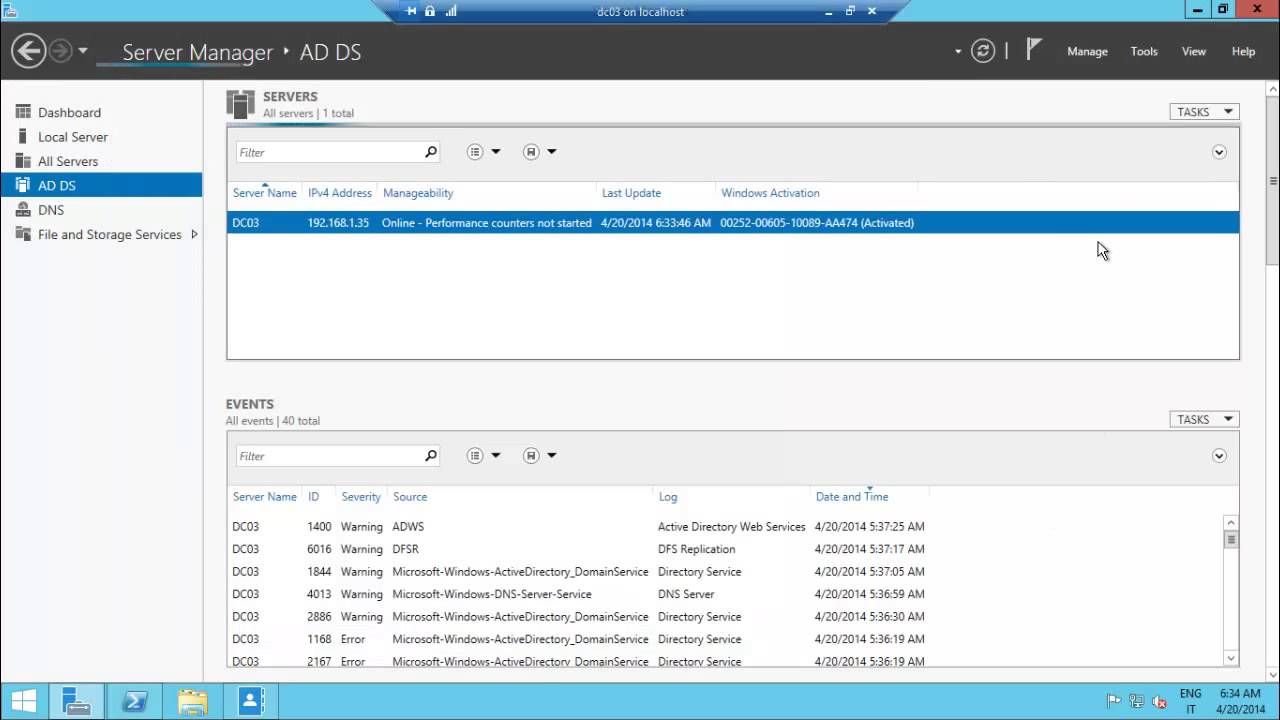The image size is (1280, 720).
Task: Sort servers by Server Name column
Action: tap(264, 193)
